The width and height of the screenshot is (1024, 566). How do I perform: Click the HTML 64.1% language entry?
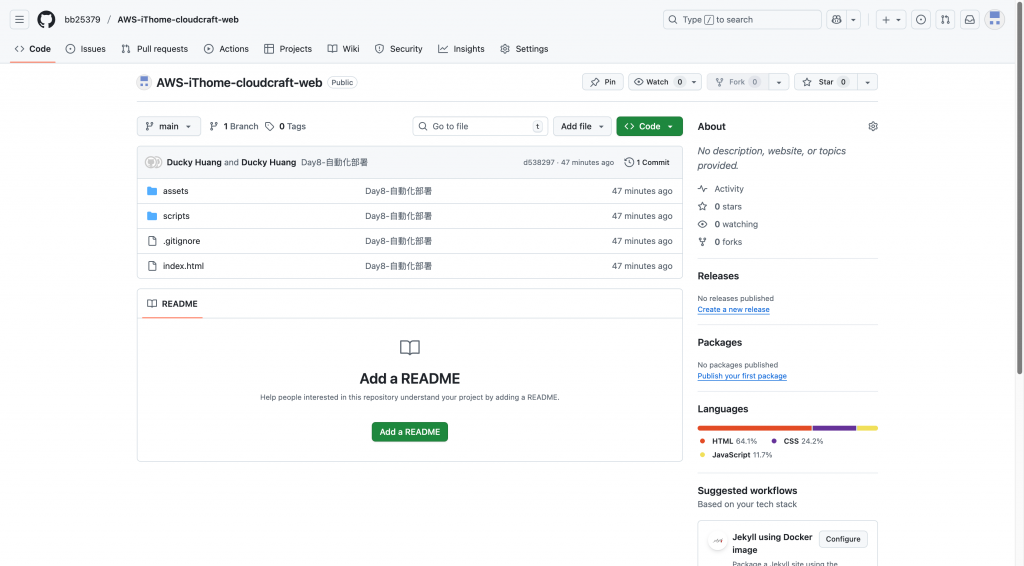(x=728, y=441)
